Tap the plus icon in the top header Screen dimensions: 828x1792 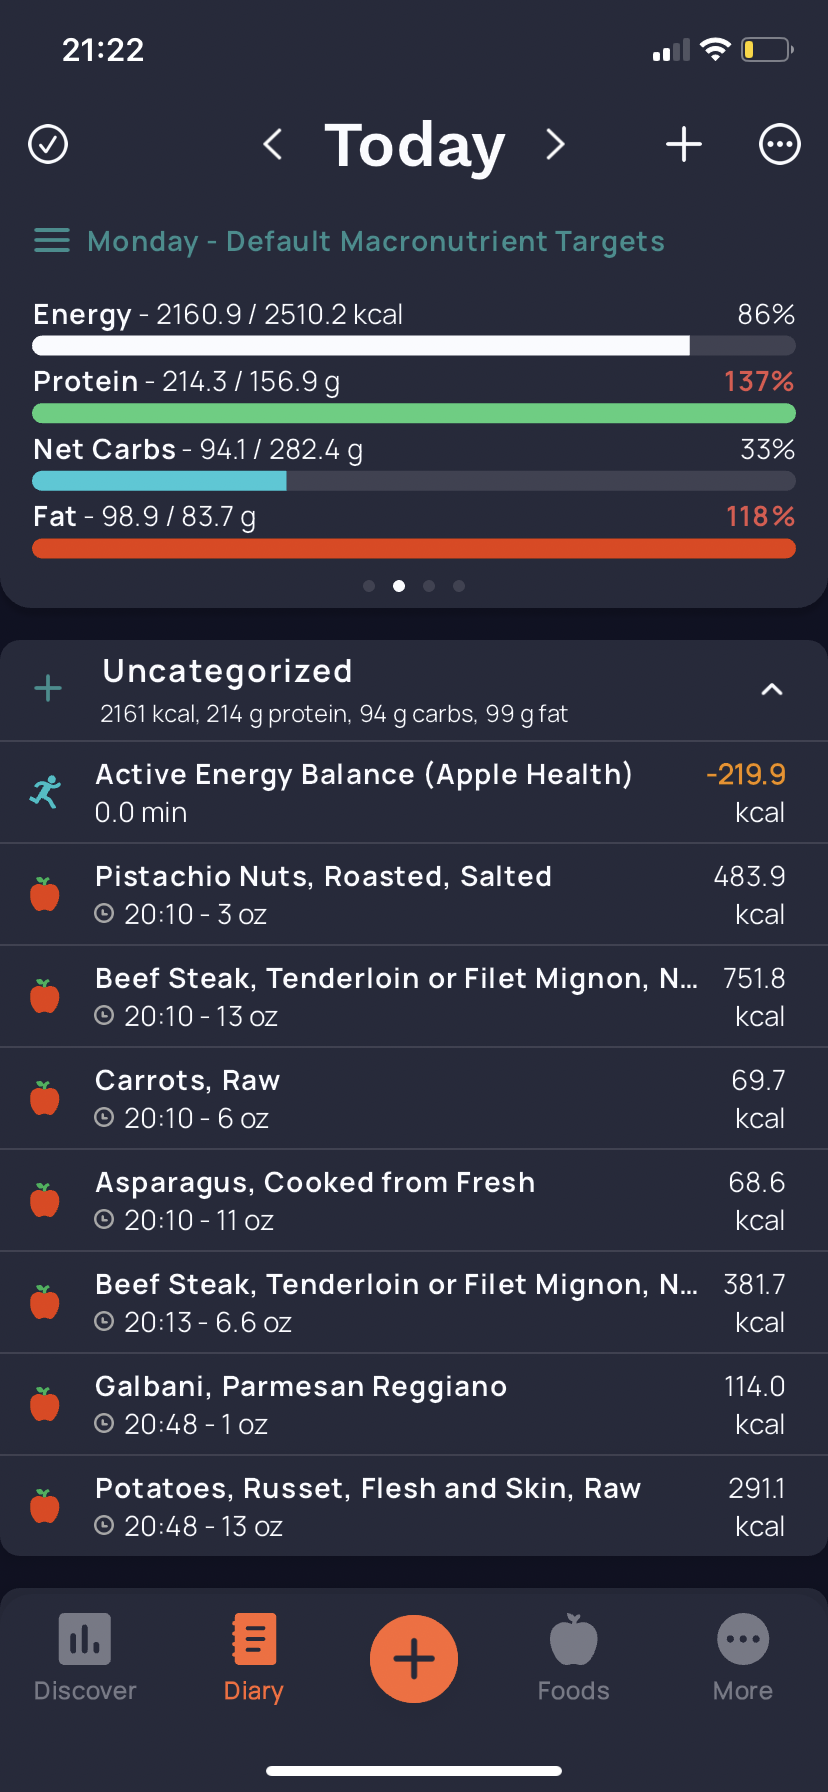(684, 144)
